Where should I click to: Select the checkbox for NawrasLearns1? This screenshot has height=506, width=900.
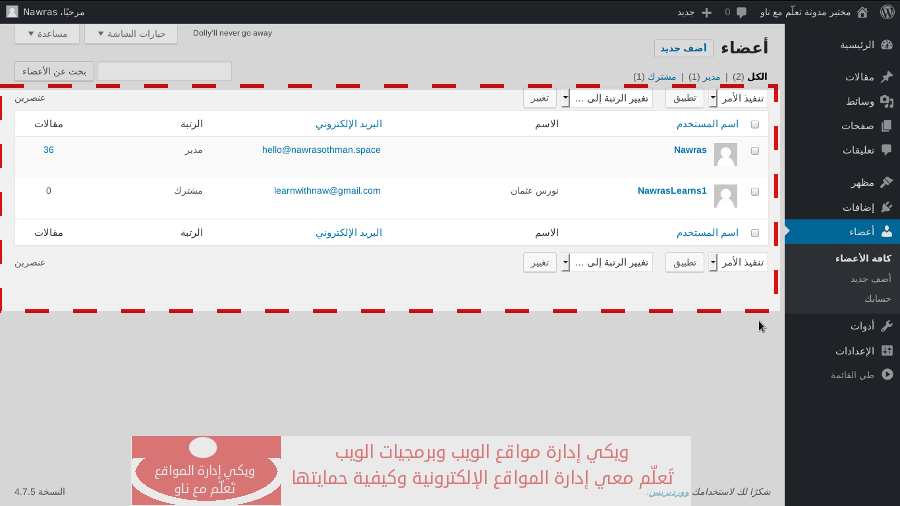pos(754,192)
